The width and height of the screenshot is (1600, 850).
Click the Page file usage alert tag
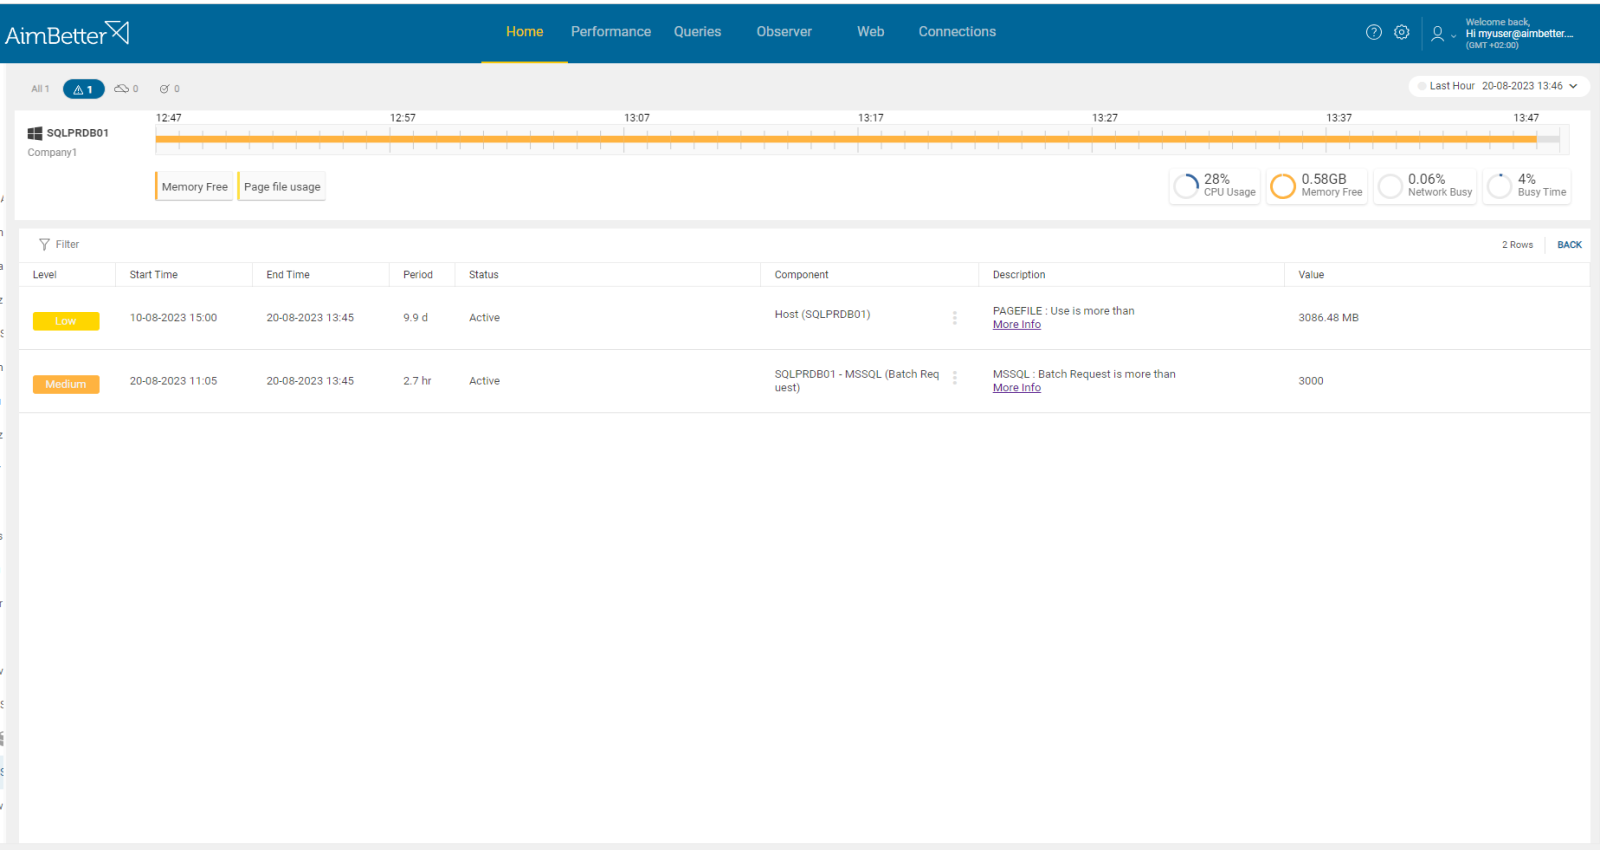(282, 187)
